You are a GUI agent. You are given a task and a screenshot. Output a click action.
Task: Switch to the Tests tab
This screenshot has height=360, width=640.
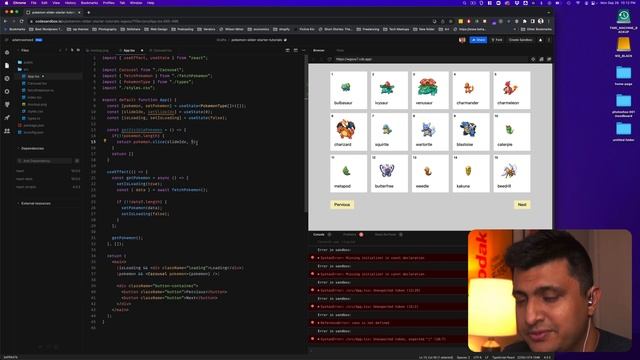click(340, 50)
